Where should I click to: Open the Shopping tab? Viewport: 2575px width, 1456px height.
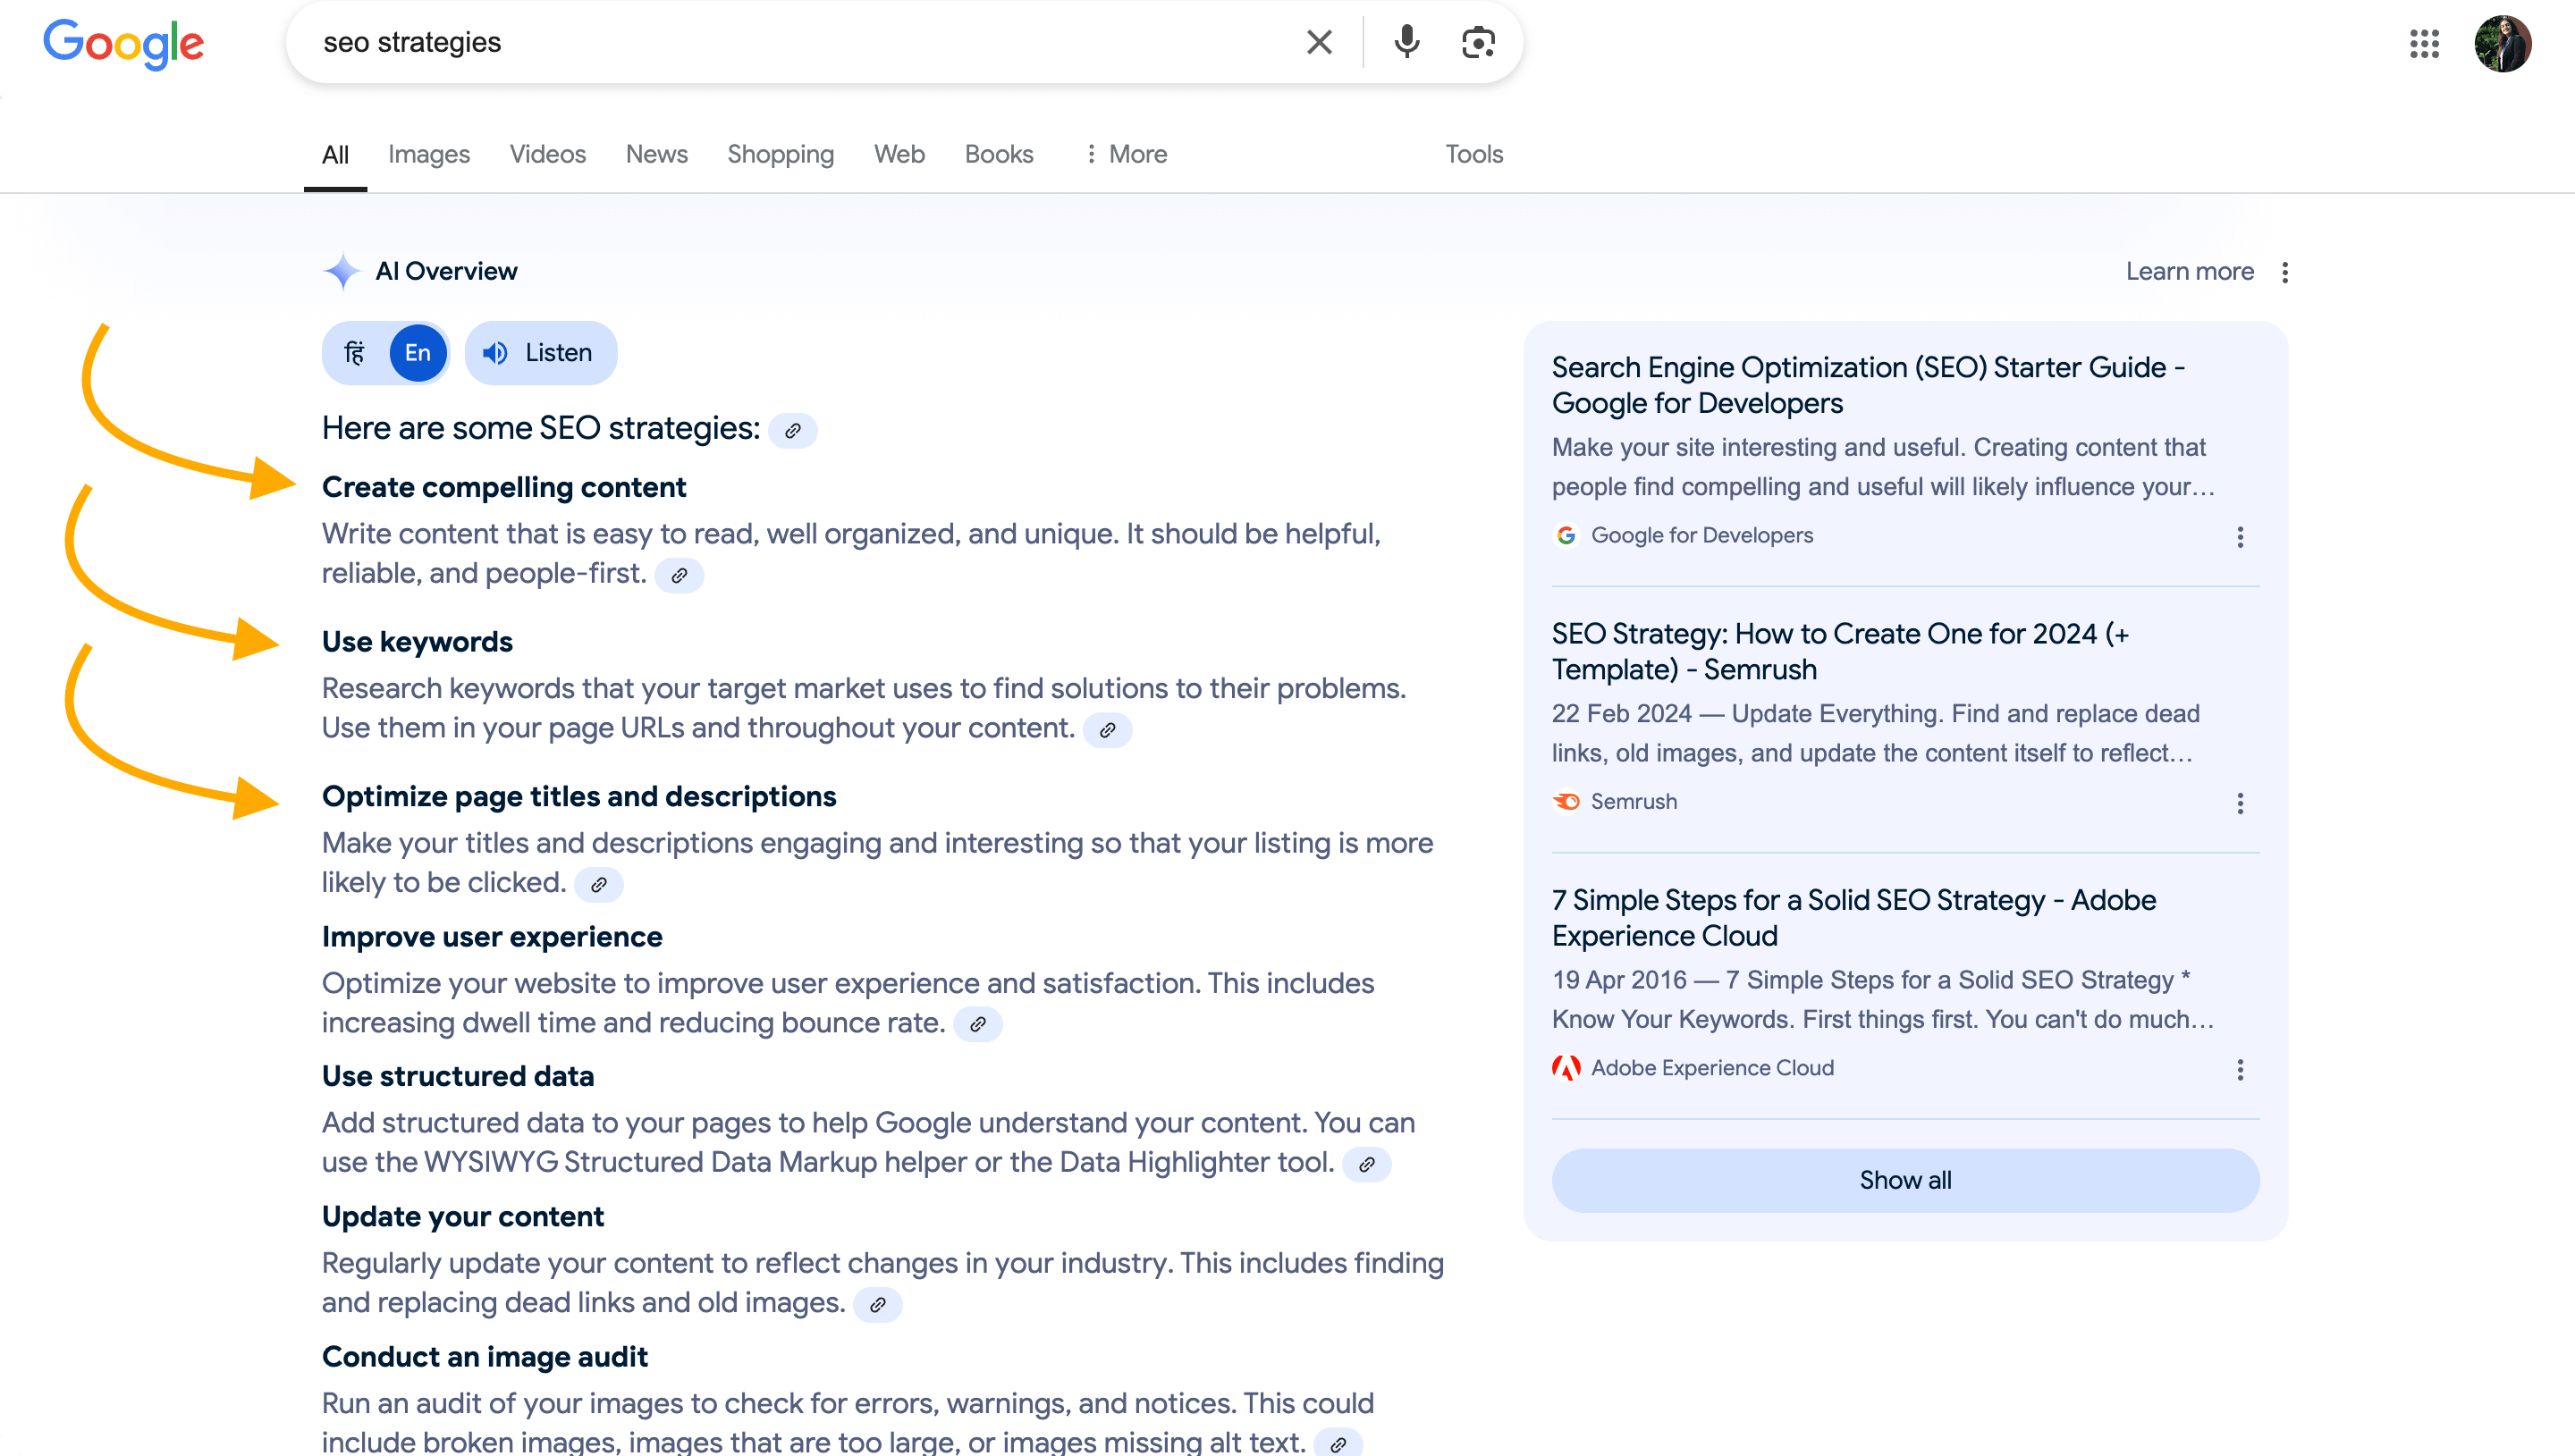[780, 154]
